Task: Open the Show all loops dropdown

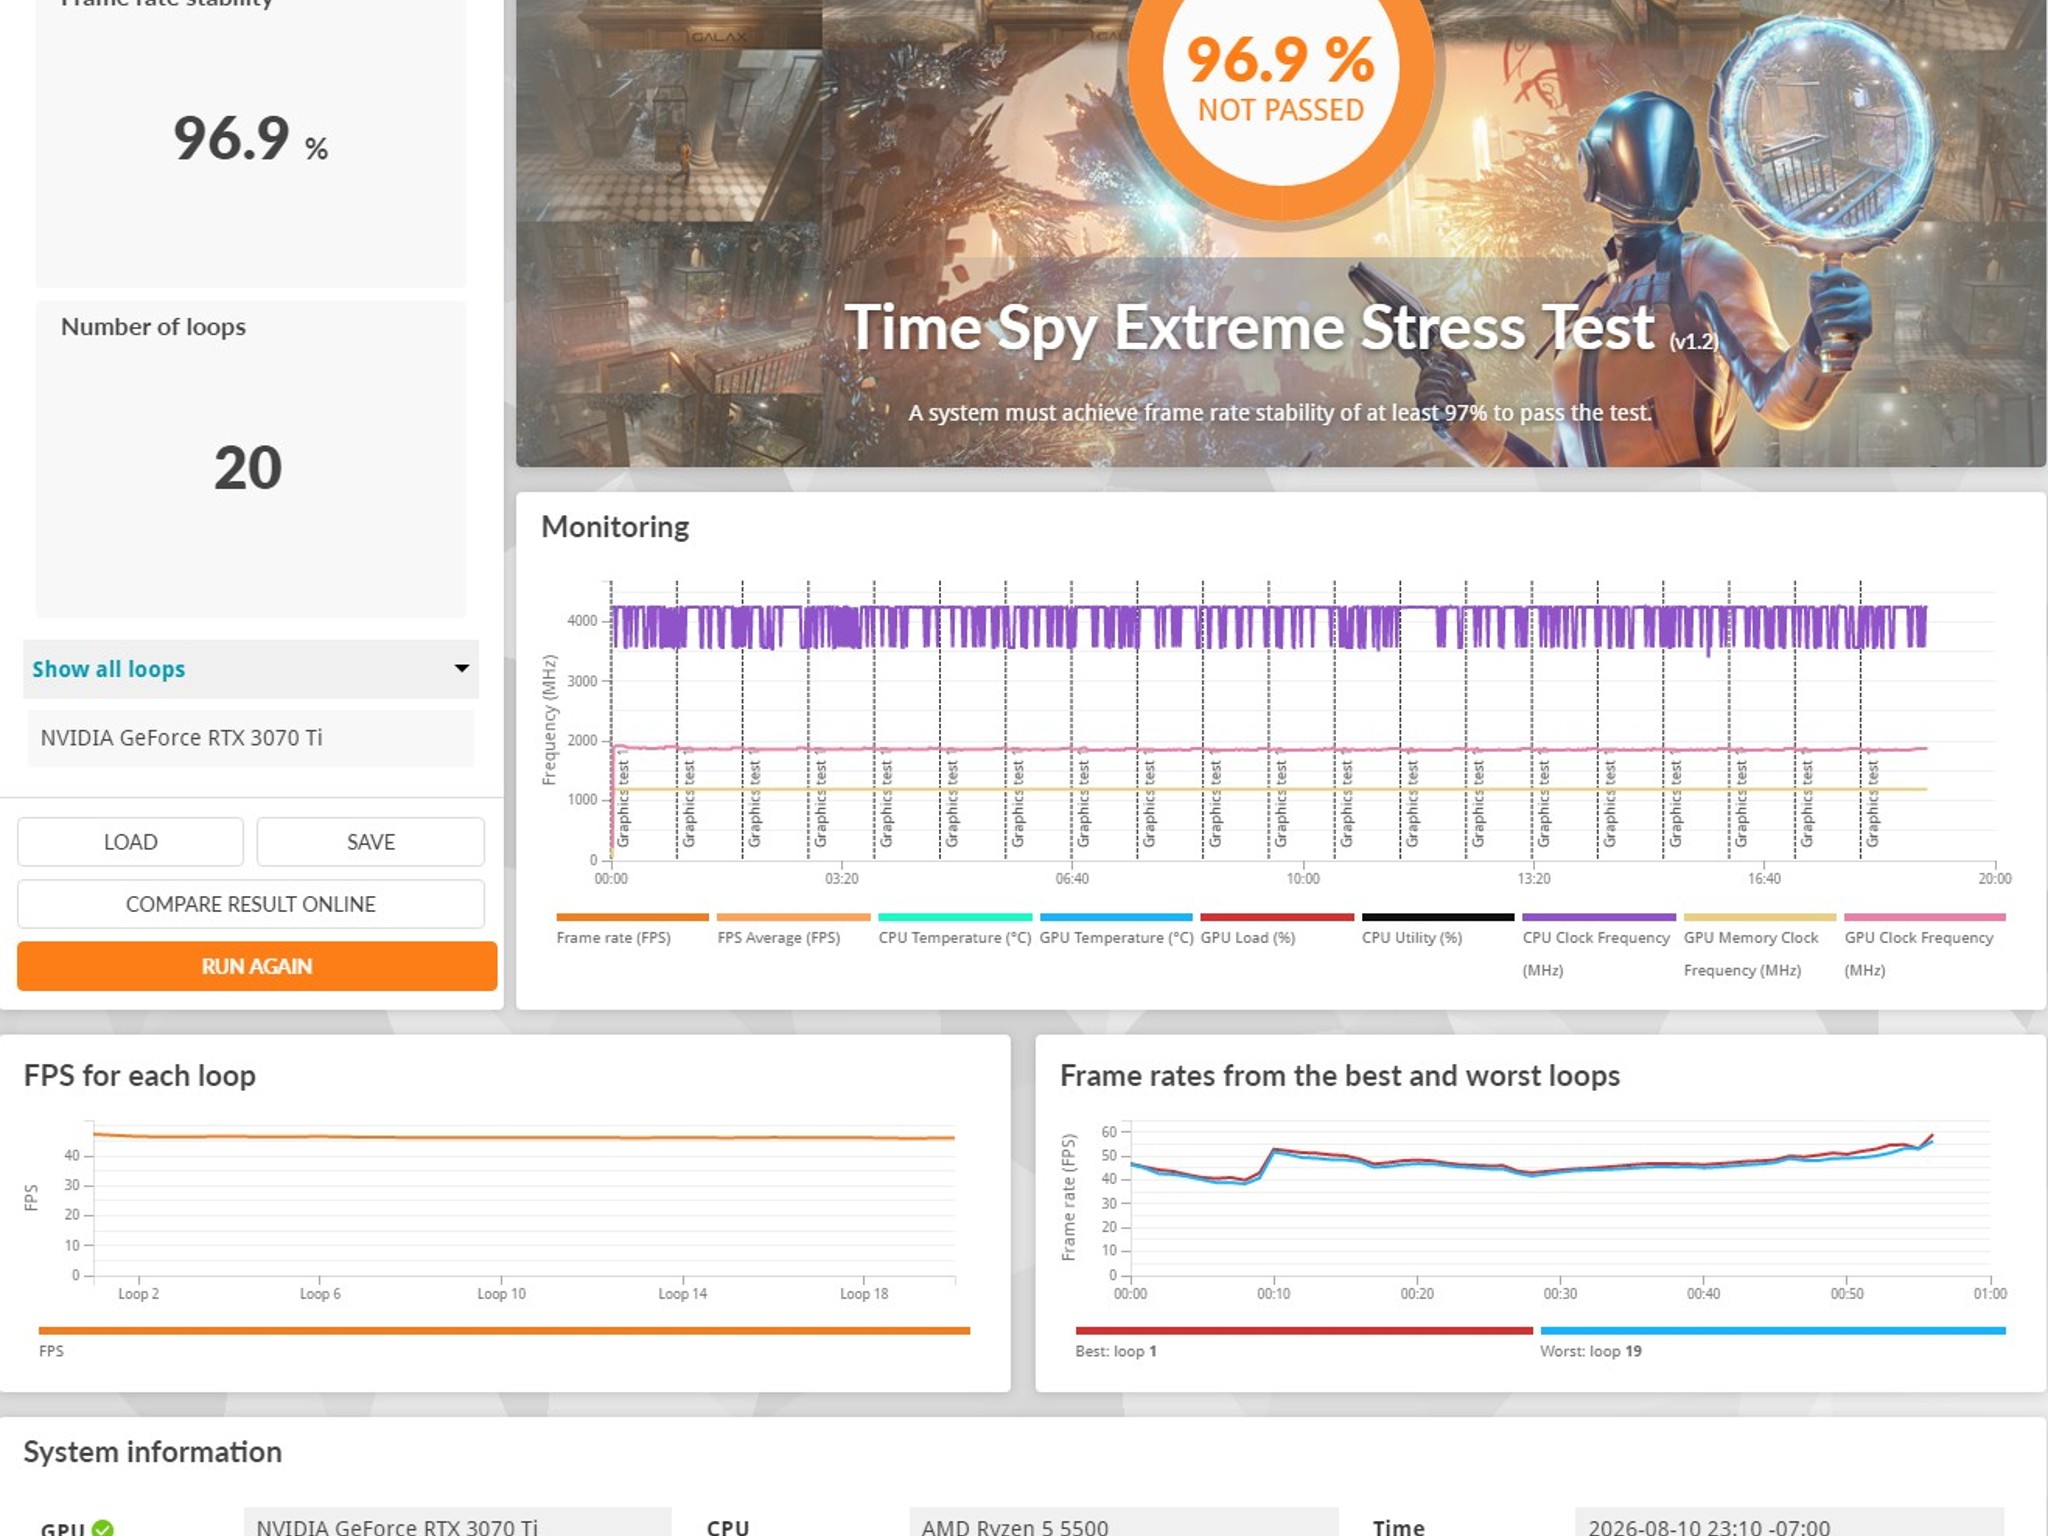Action: [251, 669]
